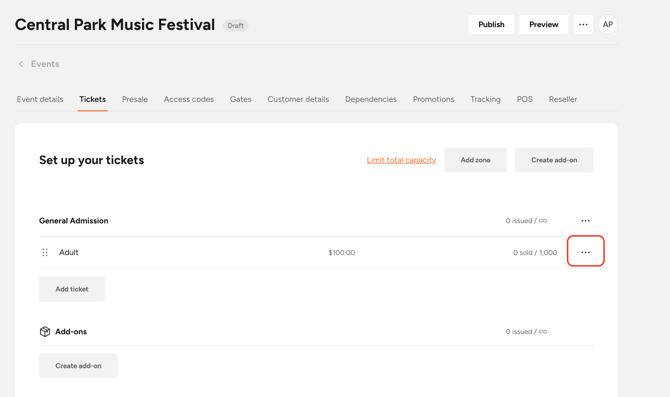Click the $100.00 ticket price
The width and height of the screenshot is (670, 397).
[x=341, y=253]
